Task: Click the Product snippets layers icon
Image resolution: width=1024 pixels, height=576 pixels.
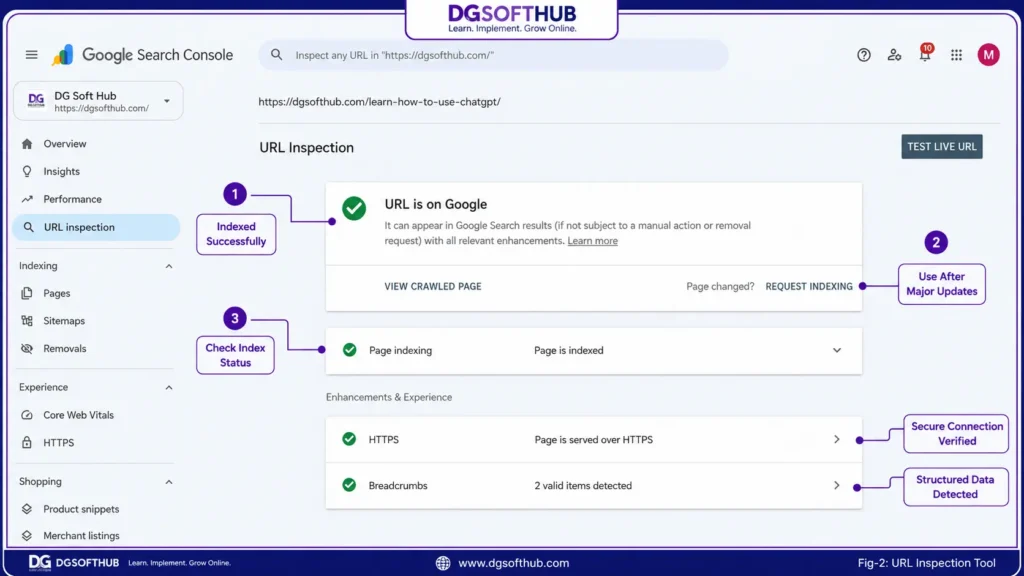Action: click(x=27, y=509)
